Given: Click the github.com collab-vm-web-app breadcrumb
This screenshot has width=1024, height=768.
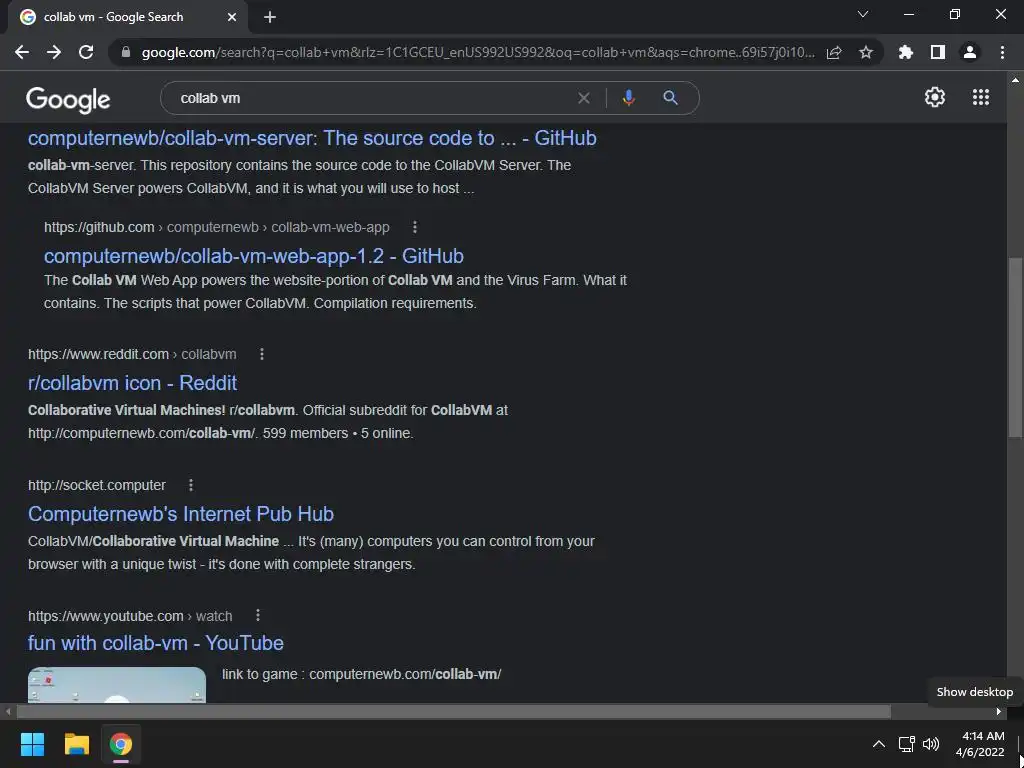Looking at the screenshot, I should (217, 227).
